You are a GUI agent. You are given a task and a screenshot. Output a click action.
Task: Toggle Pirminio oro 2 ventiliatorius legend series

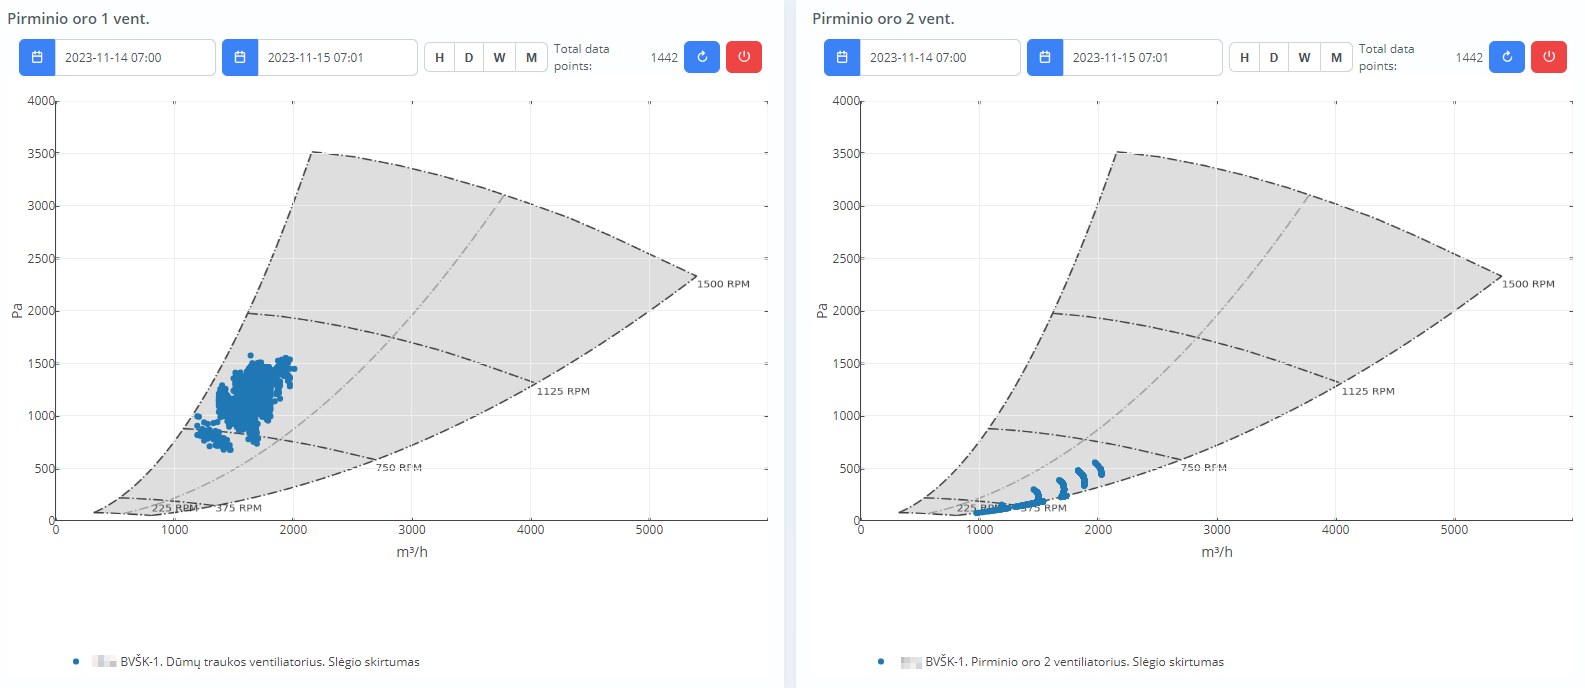tap(1073, 662)
